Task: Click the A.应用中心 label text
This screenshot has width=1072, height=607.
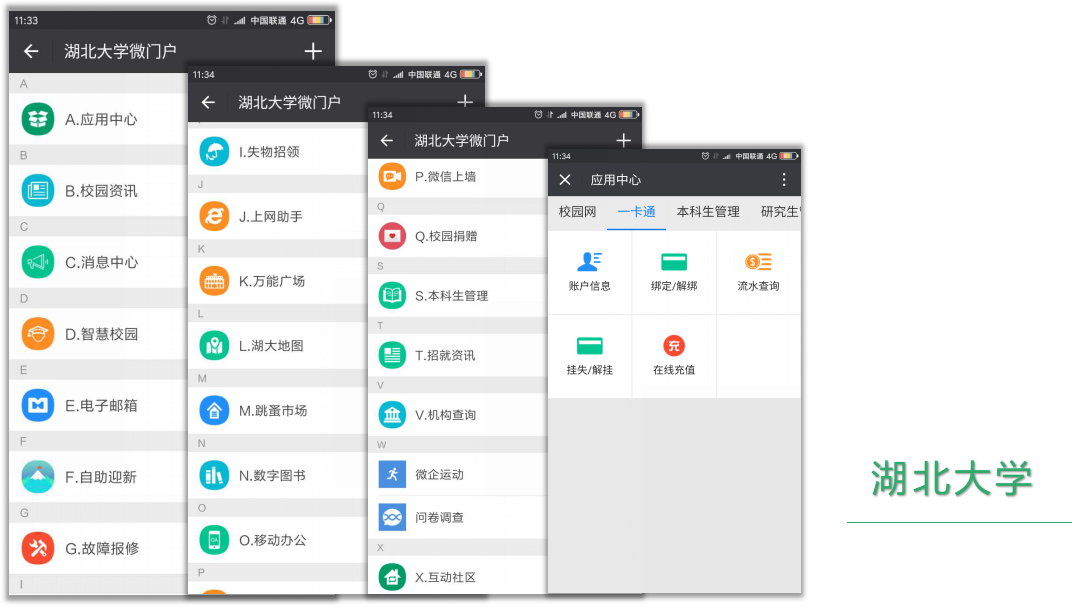Action: [x=101, y=120]
